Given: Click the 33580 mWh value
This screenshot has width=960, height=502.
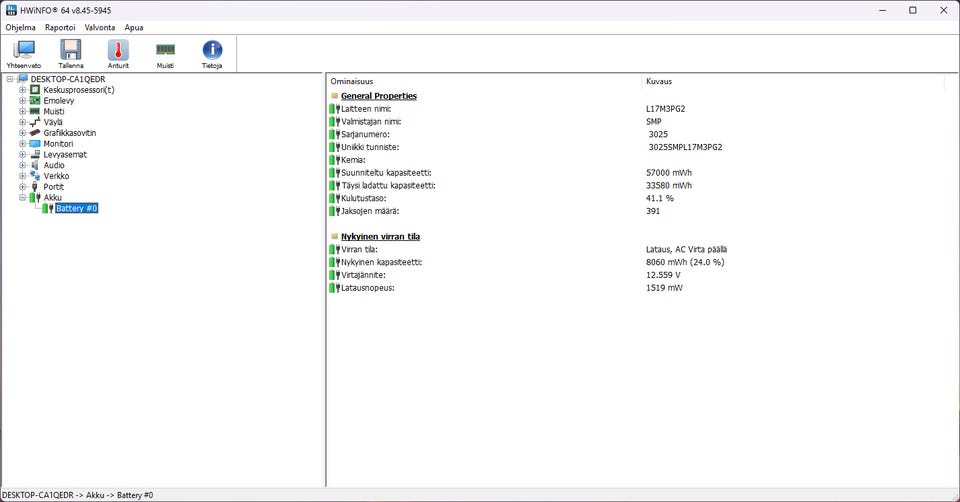Looking at the screenshot, I should (x=669, y=185).
